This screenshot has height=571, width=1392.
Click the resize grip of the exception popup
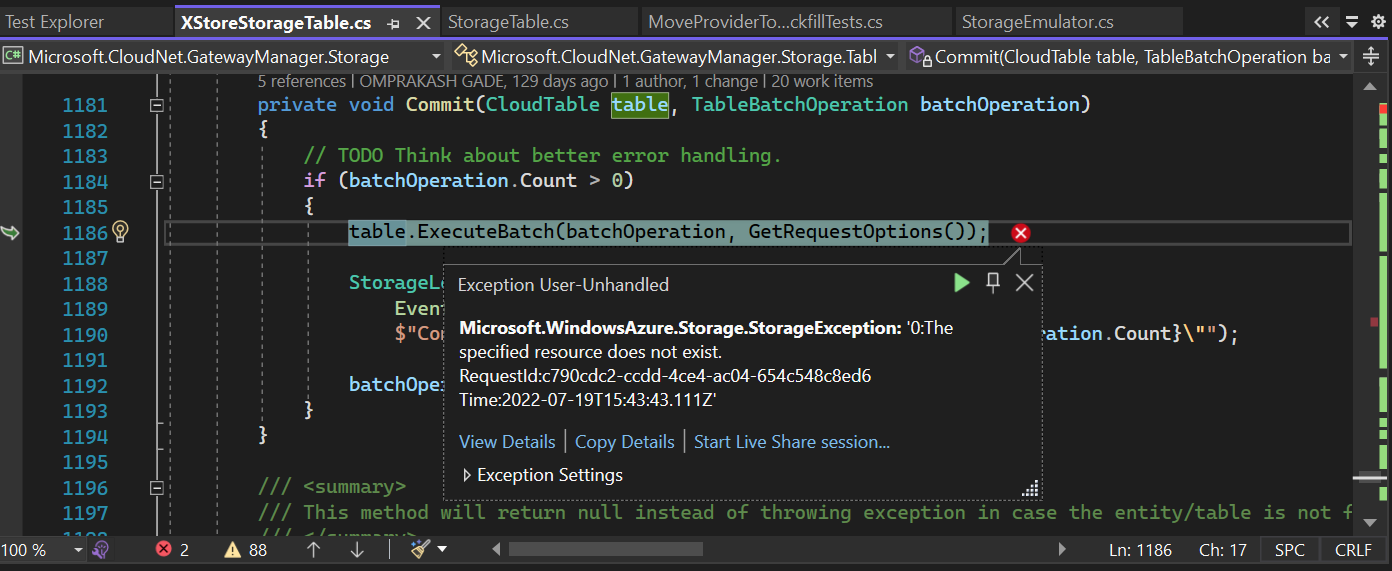(1030, 488)
